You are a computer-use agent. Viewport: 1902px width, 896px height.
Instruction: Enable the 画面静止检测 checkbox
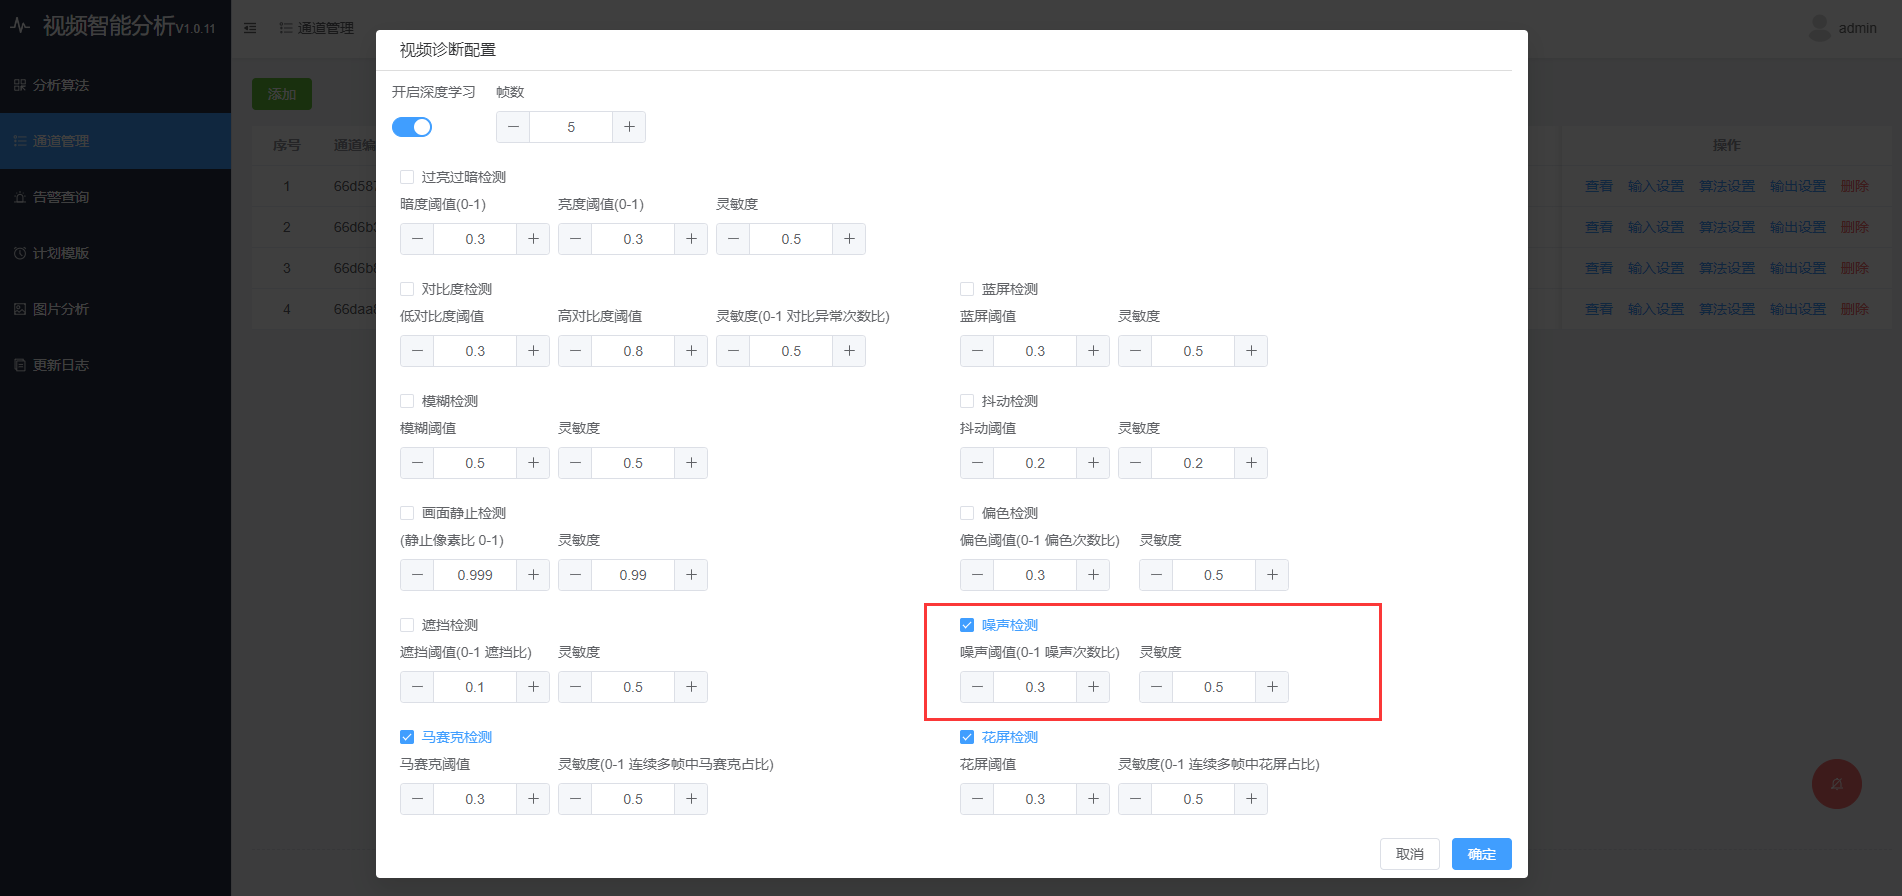[x=407, y=513]
